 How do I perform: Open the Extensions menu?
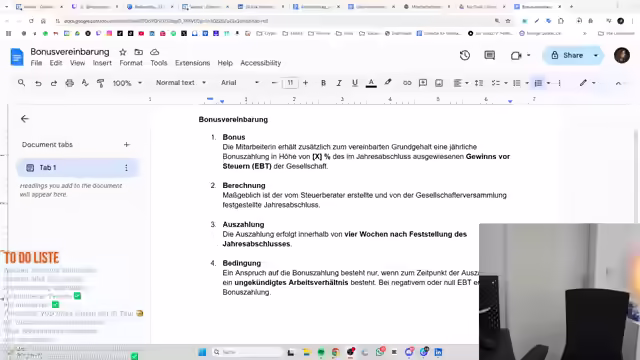pyautogui.click(x=192, y=63)
